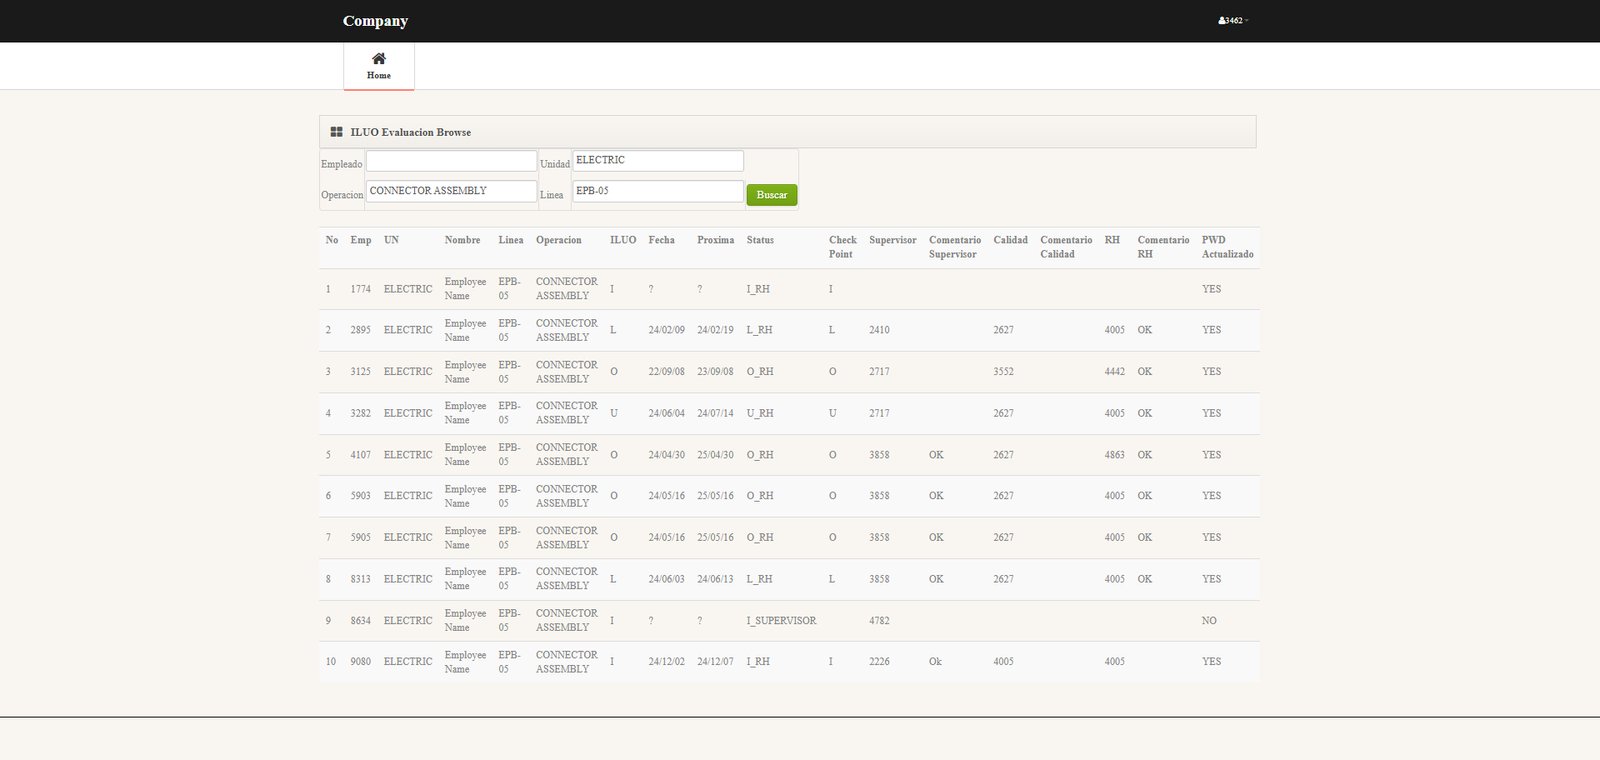
Task: Click Calidad value 3552
Action: (x=1003, y=372)
